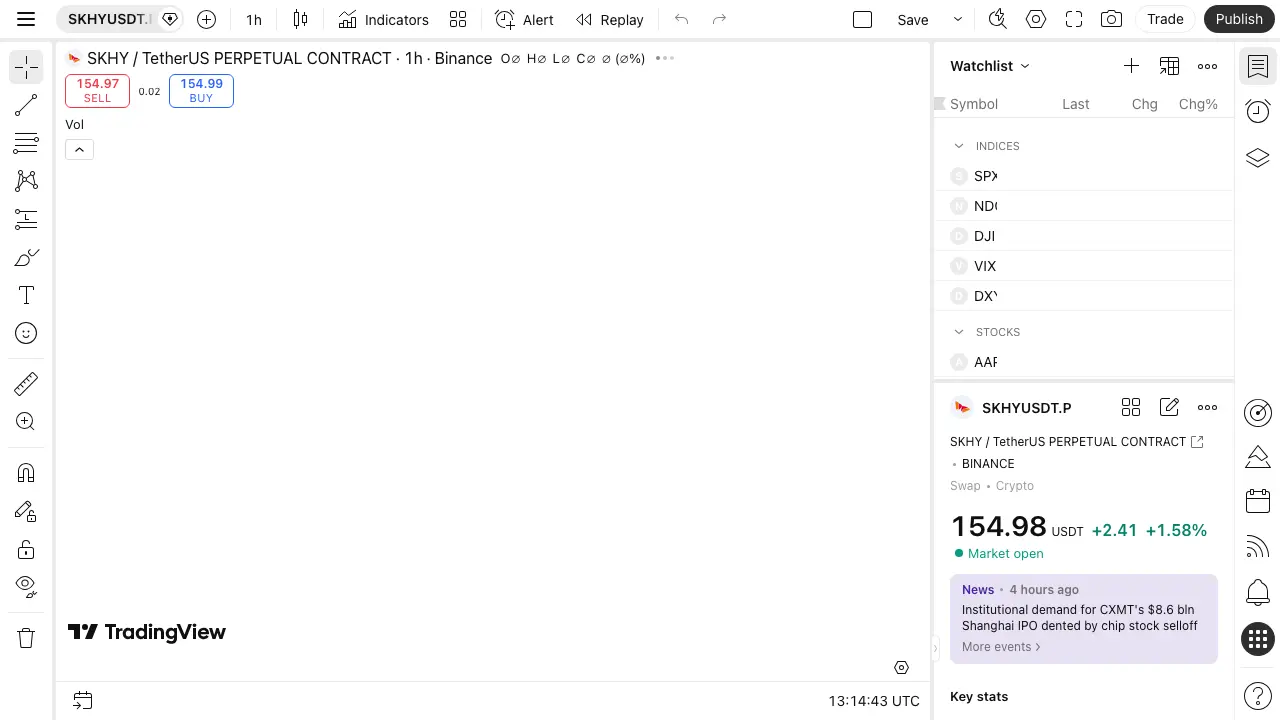The width and height of the screenshot is (1280, 720).
Task: Collapse the indicator legend arrow
Action: point(79,149)
